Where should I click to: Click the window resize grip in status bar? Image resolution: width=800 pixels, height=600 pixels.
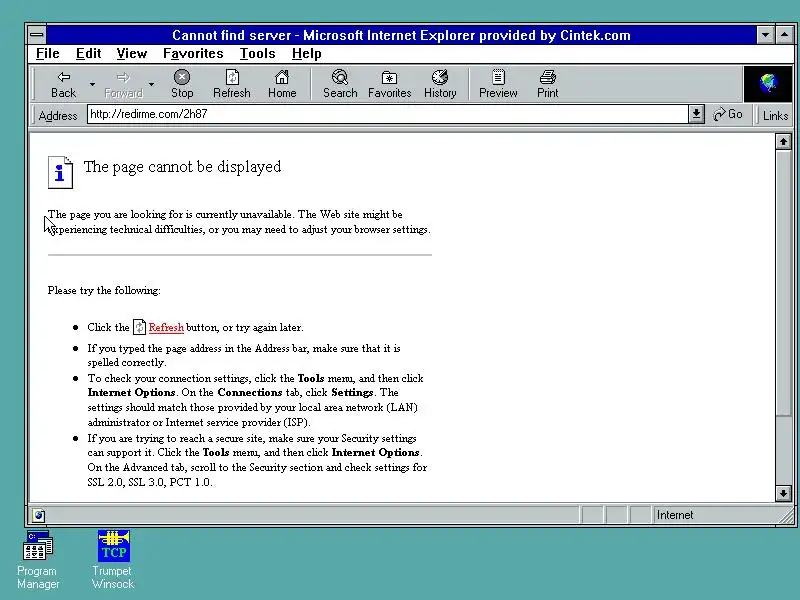point(787,516)
